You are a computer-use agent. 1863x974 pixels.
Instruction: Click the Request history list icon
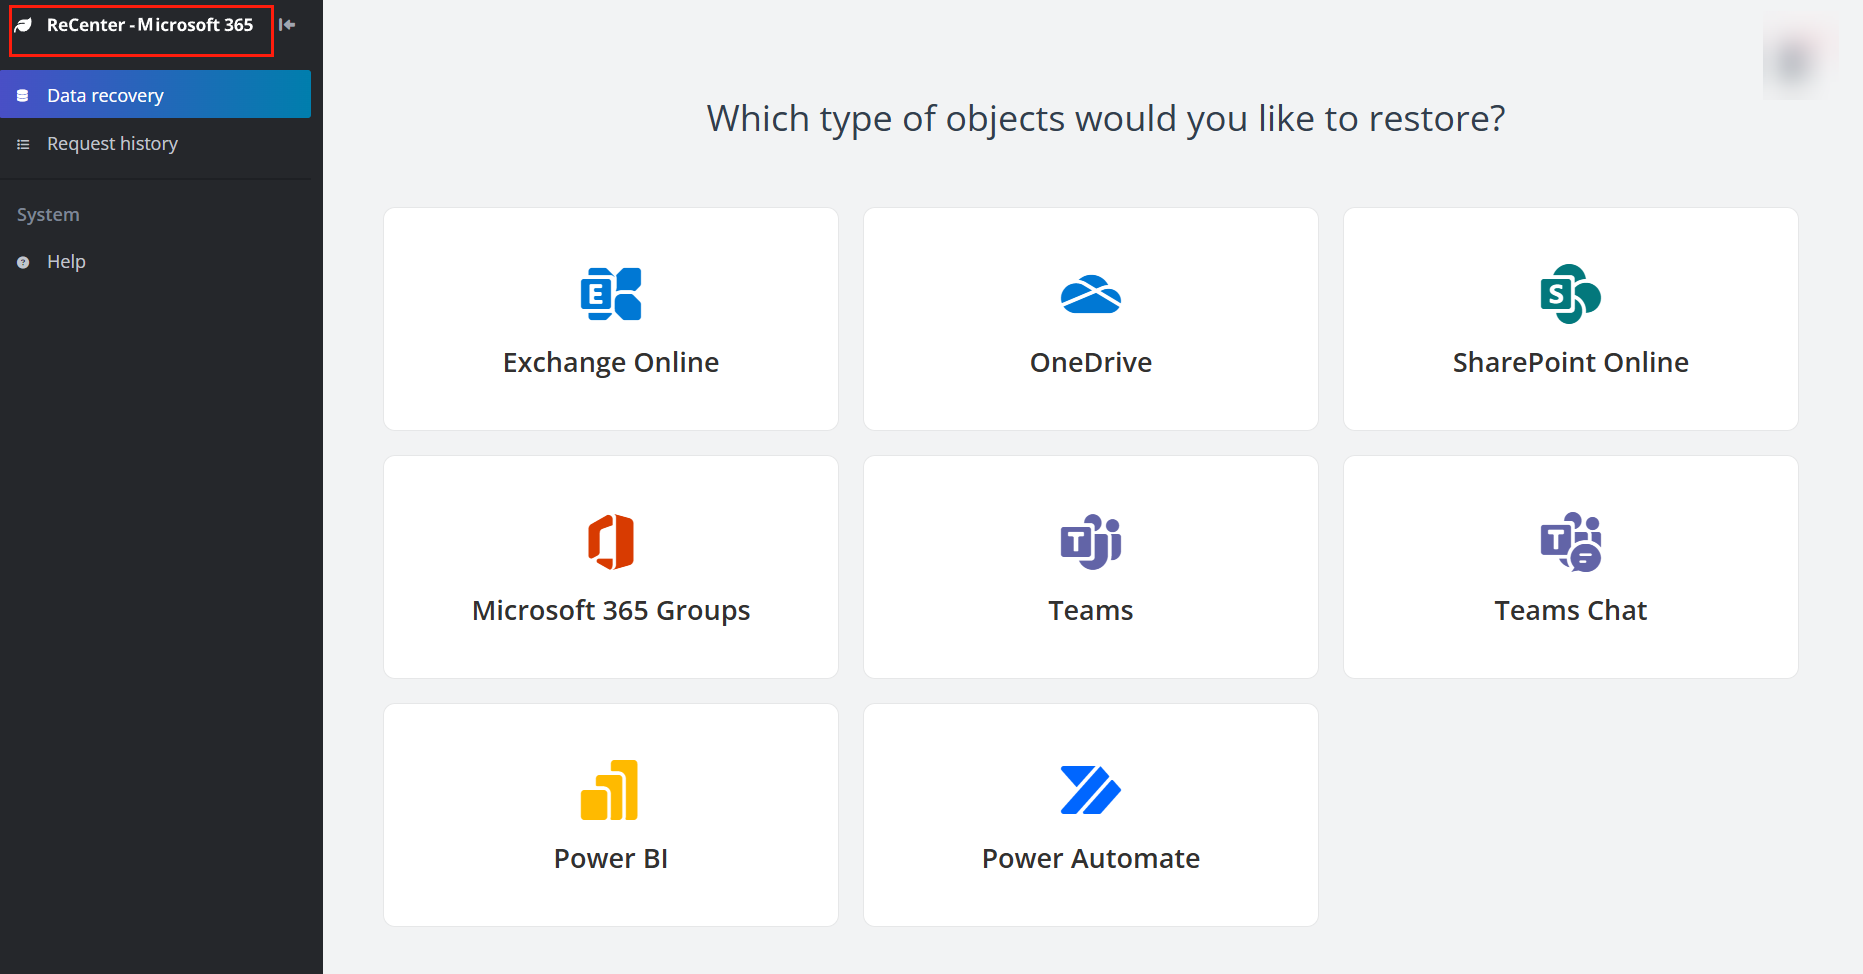point(23,145)
